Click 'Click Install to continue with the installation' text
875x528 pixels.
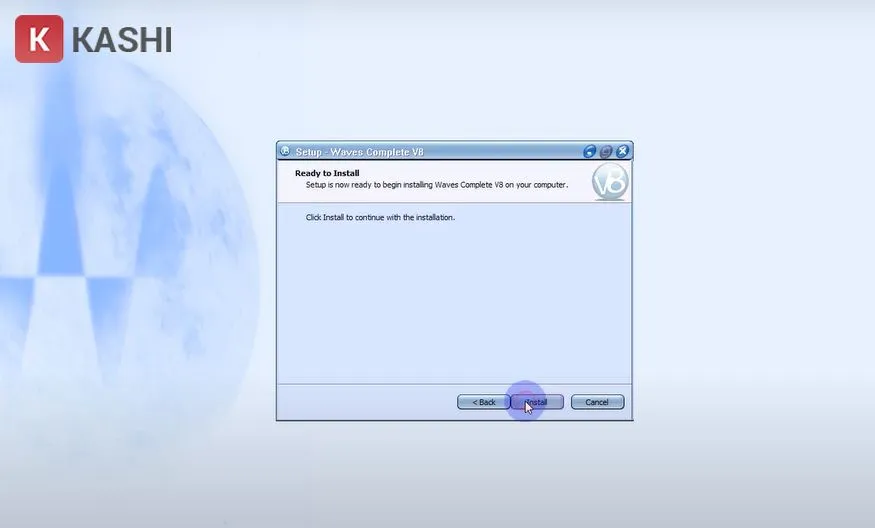pyautogui.click(x=380, y=217)
